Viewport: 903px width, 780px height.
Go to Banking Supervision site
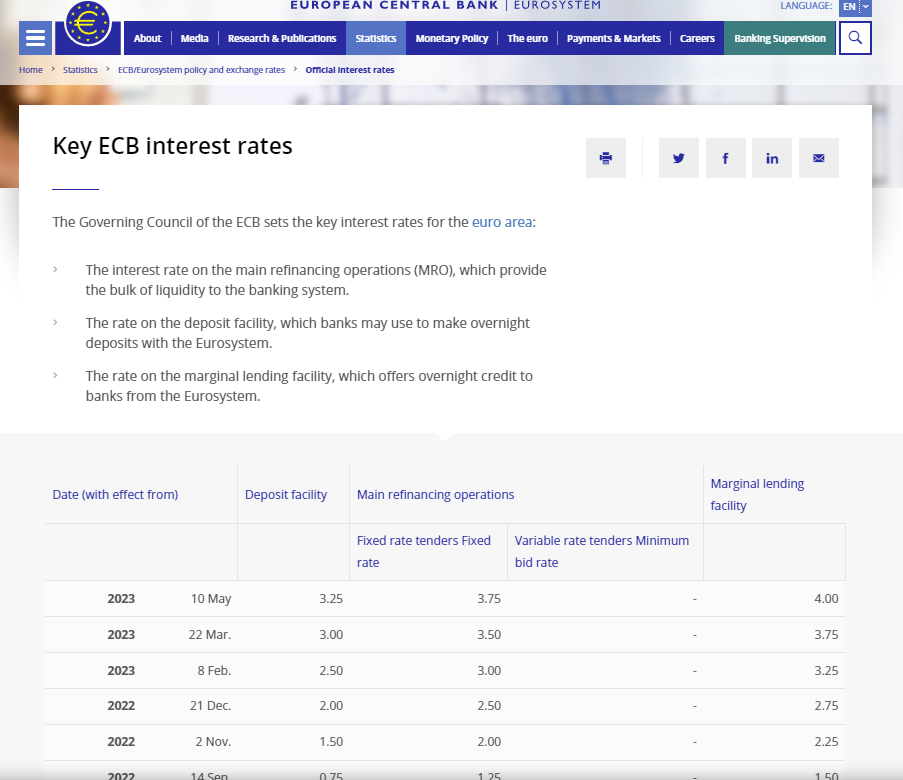coord(780,38)
